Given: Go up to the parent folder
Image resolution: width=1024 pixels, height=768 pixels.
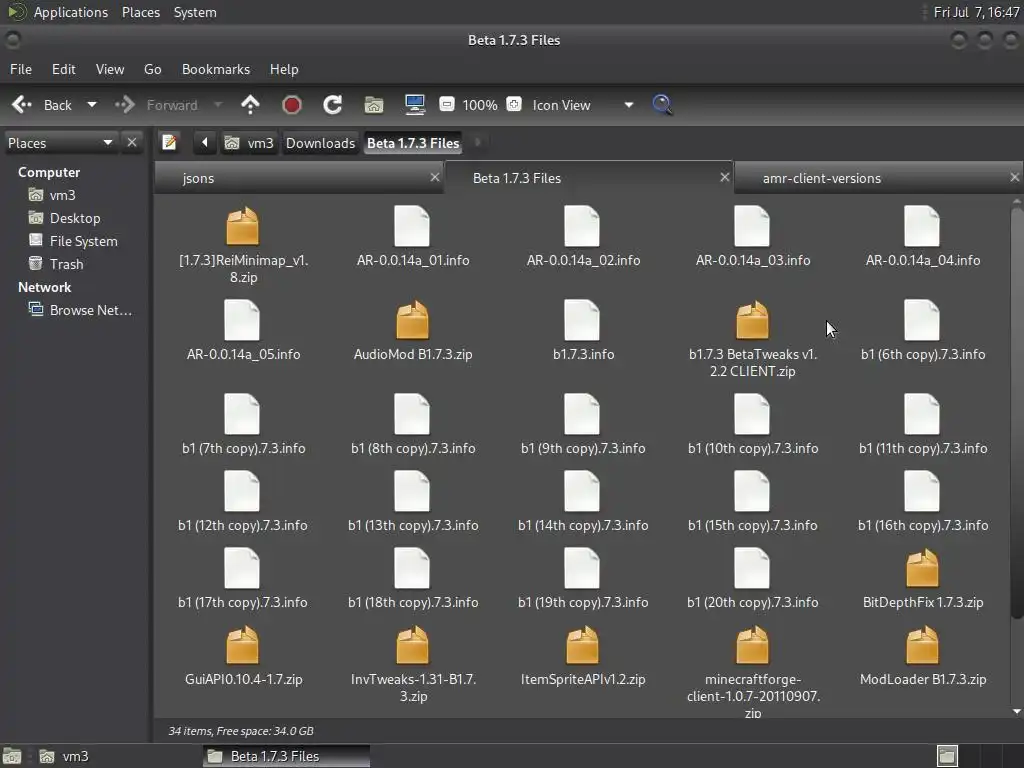Looking at the screenshot, I should (x=250, y=104).
